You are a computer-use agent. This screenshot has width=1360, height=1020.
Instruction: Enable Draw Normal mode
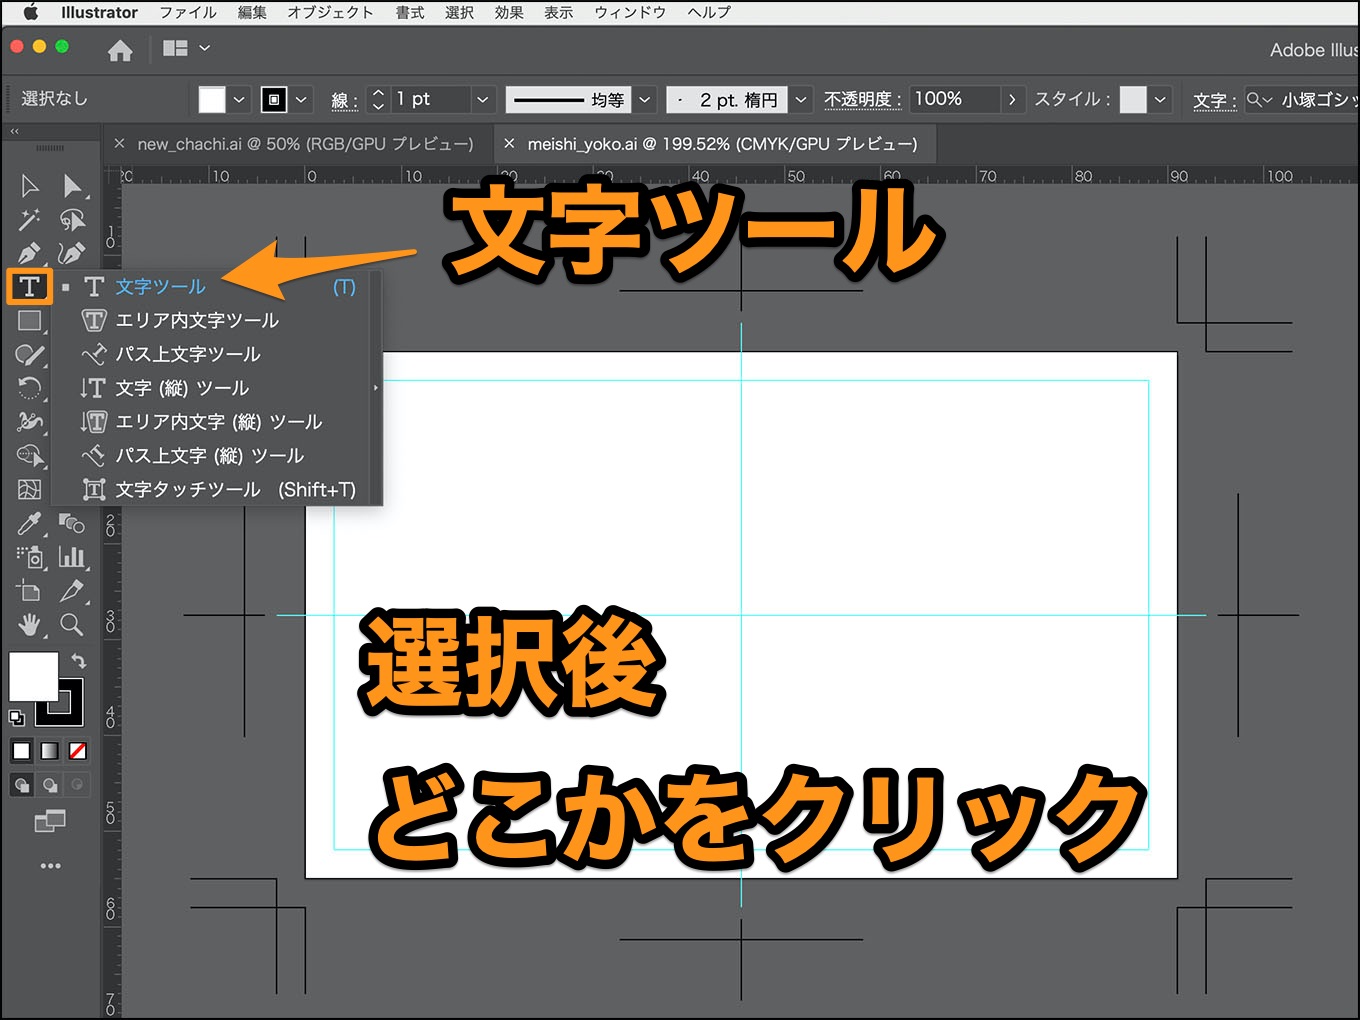(x=21, y=785)
